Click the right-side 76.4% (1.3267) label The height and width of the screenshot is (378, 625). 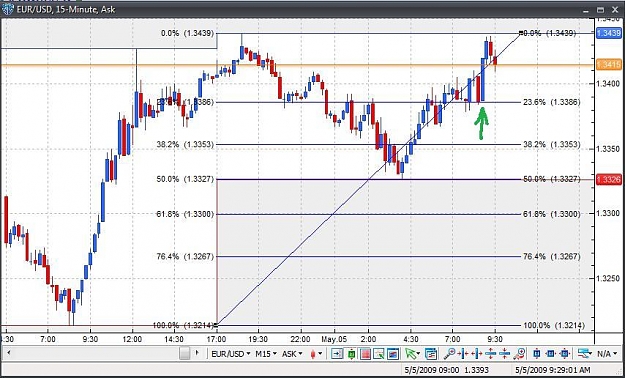[552, 256]
